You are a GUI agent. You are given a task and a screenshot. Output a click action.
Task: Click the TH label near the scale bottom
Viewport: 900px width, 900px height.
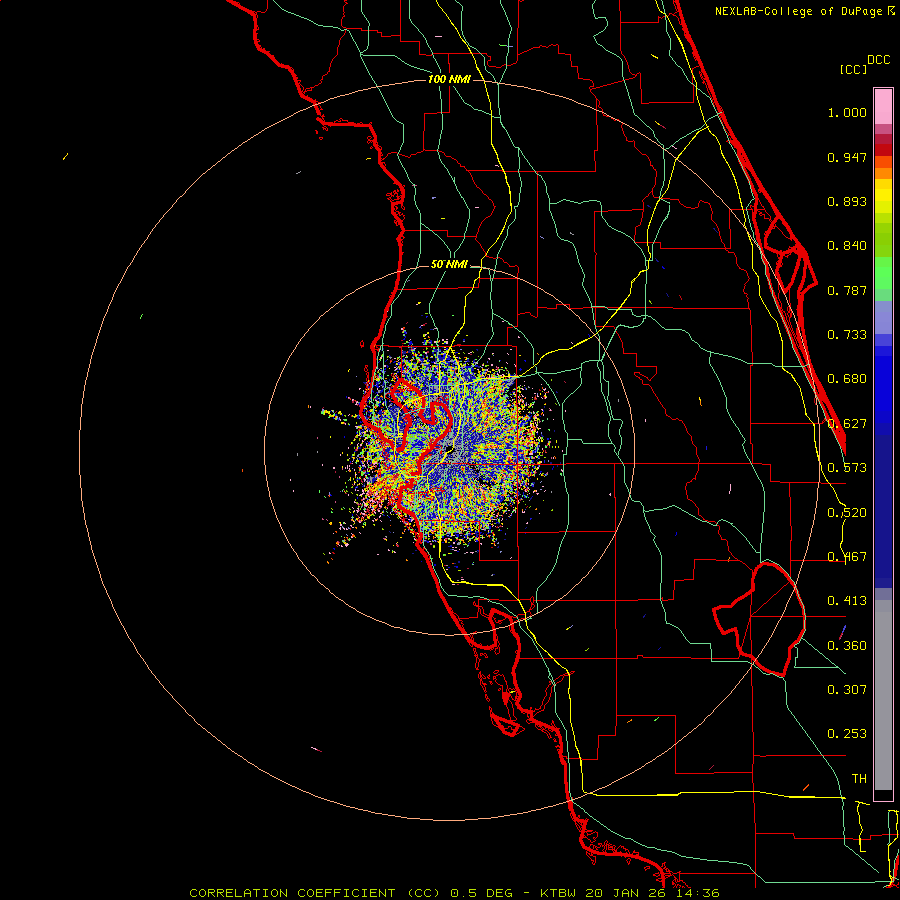859,779
